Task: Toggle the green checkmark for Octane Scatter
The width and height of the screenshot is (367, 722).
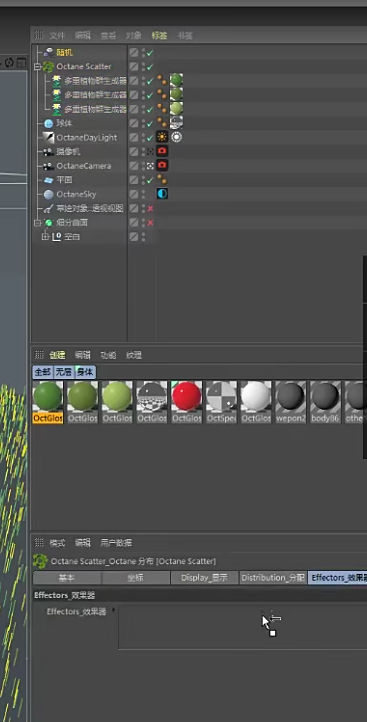Action: [150, 67]
